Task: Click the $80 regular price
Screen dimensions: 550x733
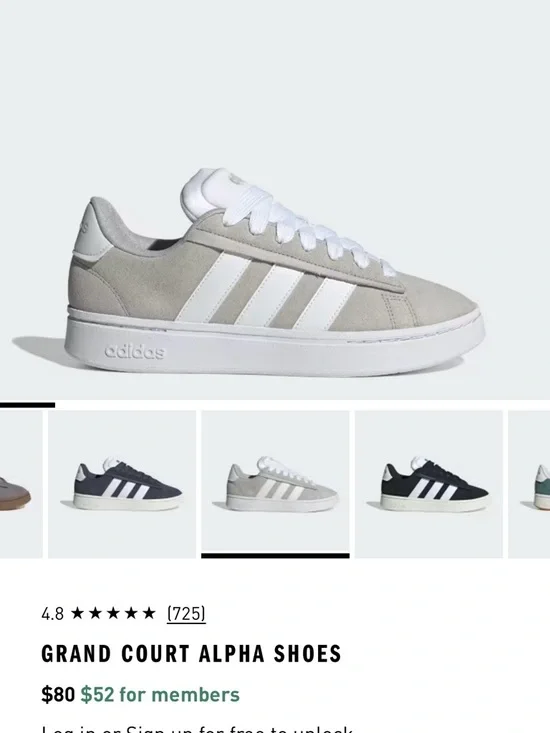Action: [58, 694]
